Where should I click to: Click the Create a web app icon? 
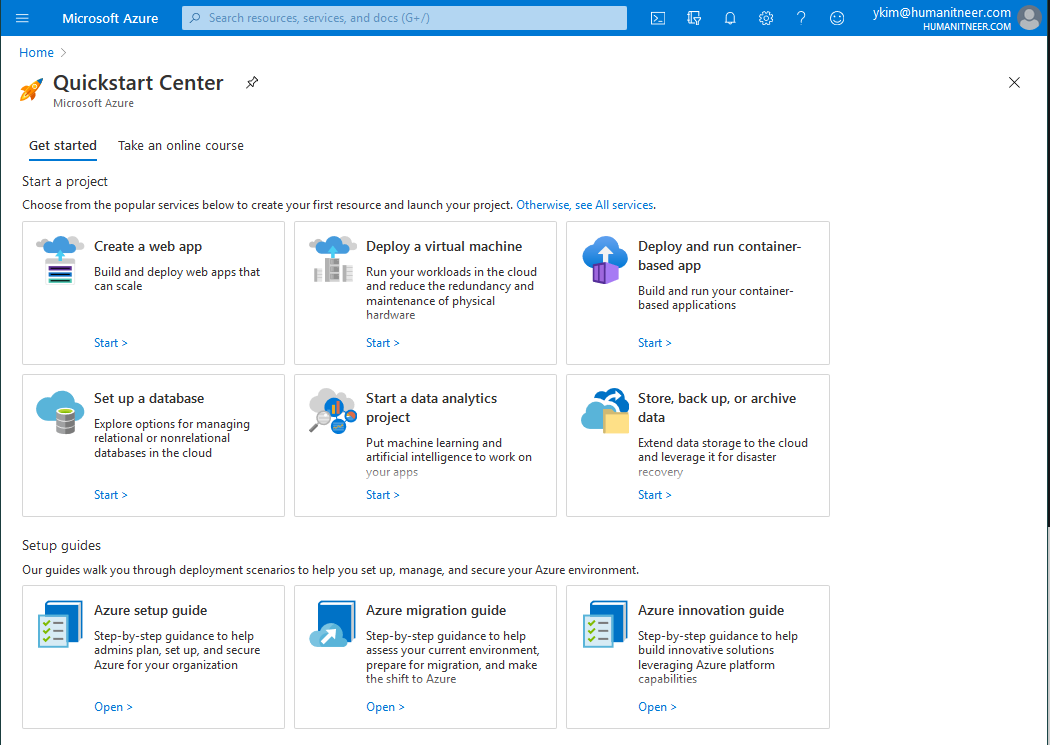(60, 260)
